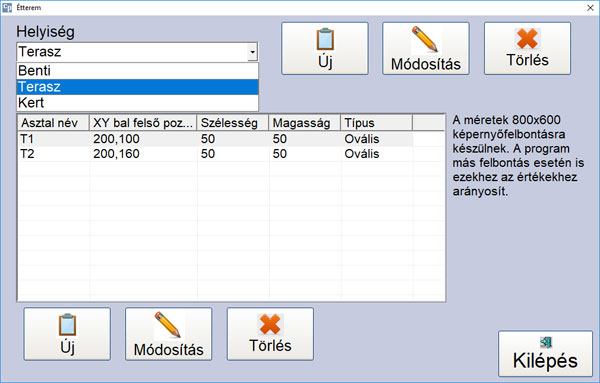
Task: Click the Étterem window app icon
Action: [x=7, y=8]
